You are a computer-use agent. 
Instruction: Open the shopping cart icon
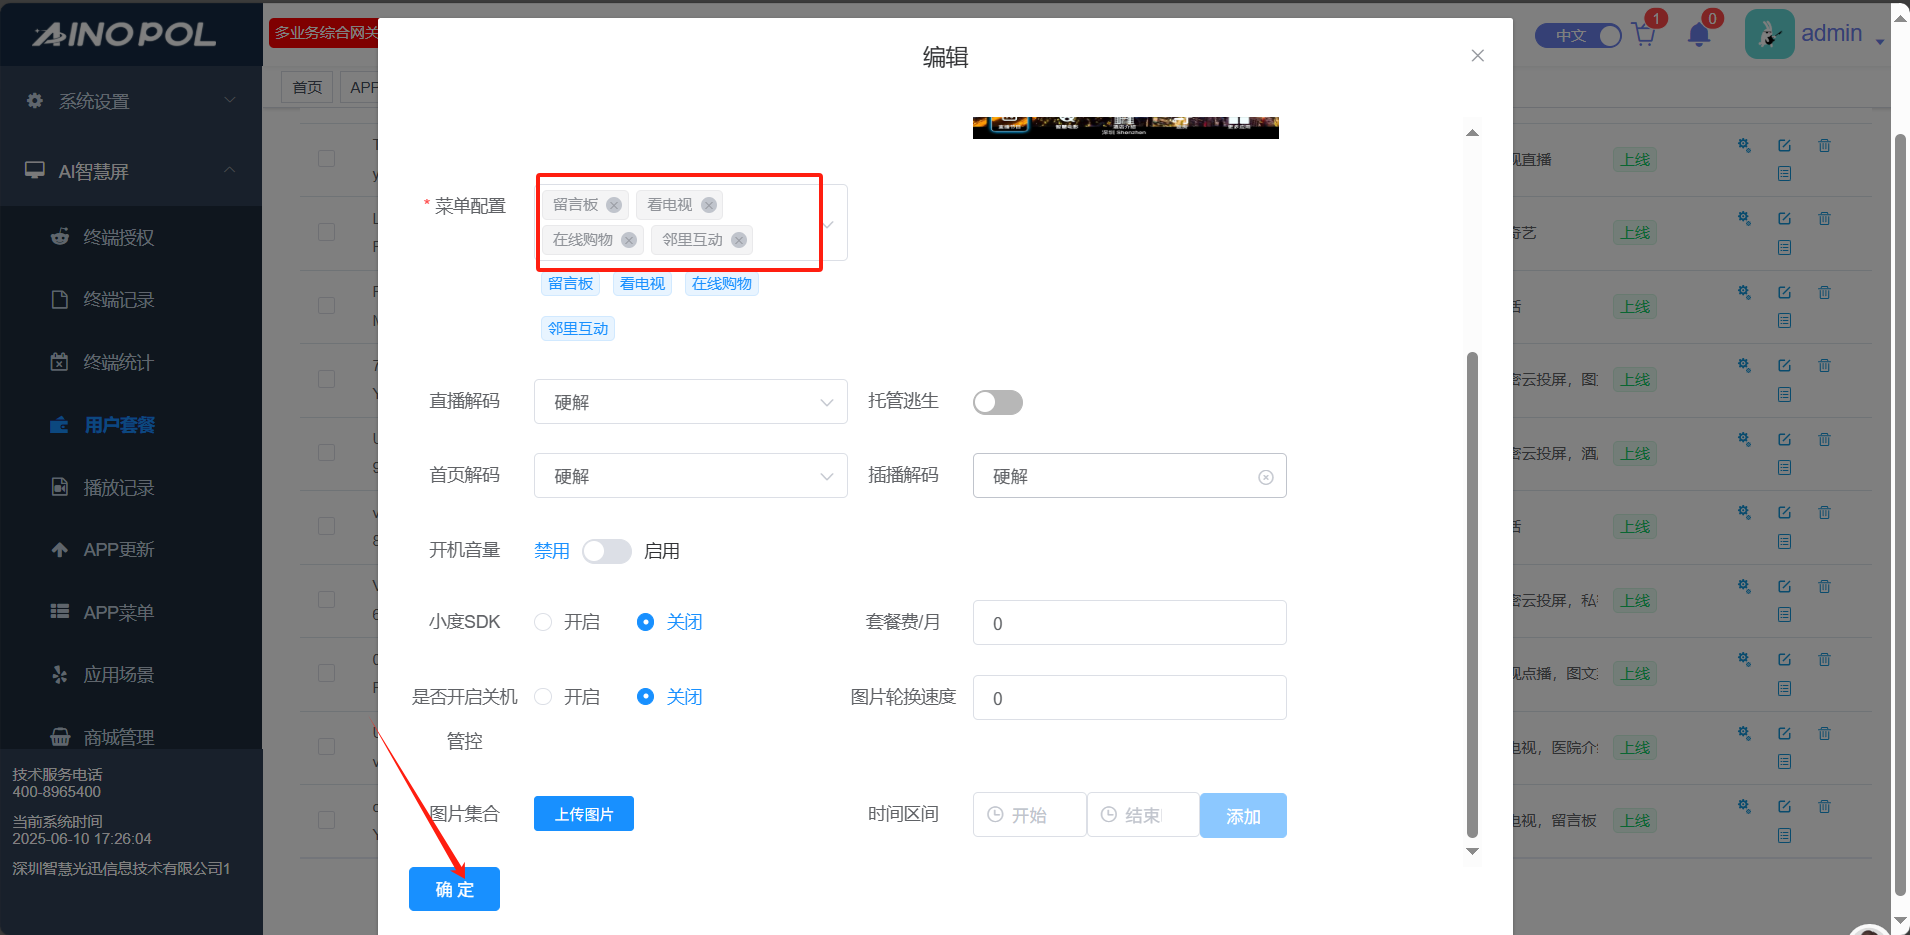pyautogui.click(x=1643, y=35)
